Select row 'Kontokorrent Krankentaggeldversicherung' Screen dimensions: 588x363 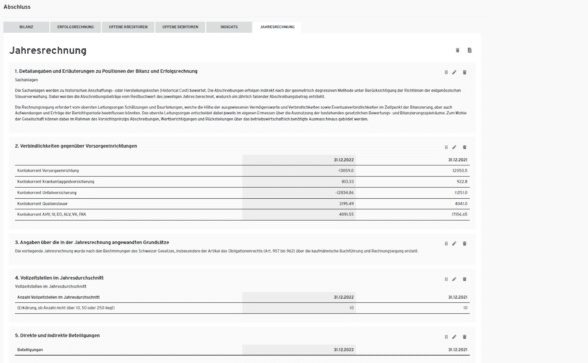[242, 182]
